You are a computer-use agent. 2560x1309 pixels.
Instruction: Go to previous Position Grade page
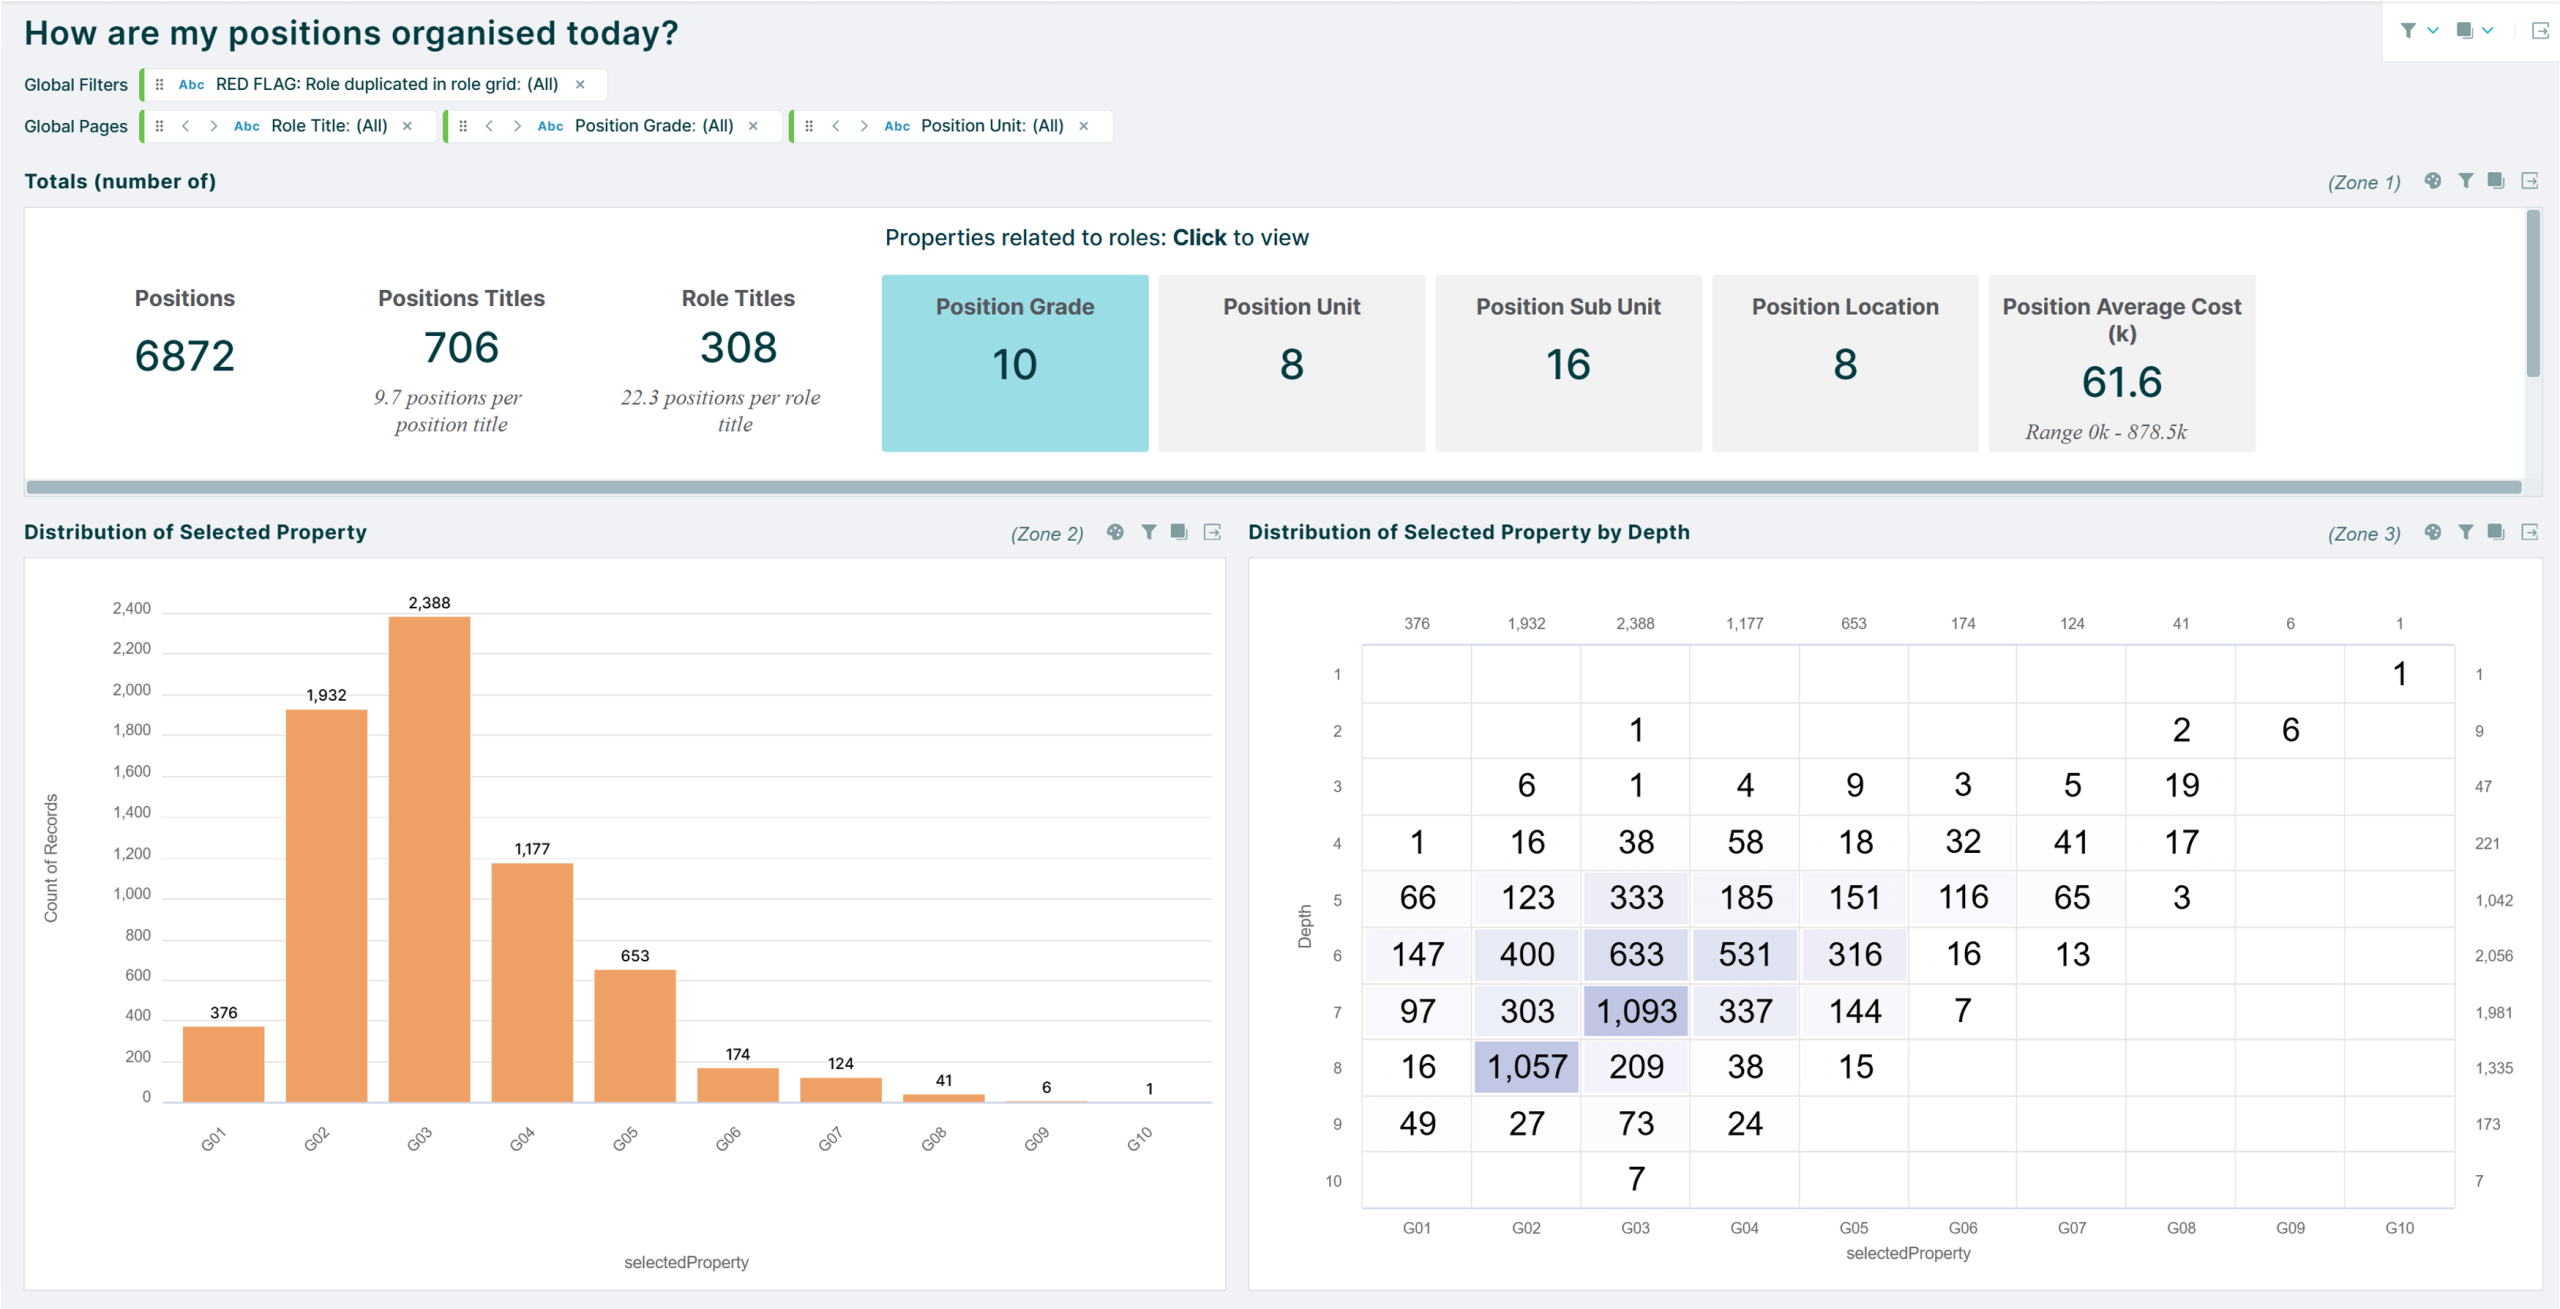tap(489, 126)
